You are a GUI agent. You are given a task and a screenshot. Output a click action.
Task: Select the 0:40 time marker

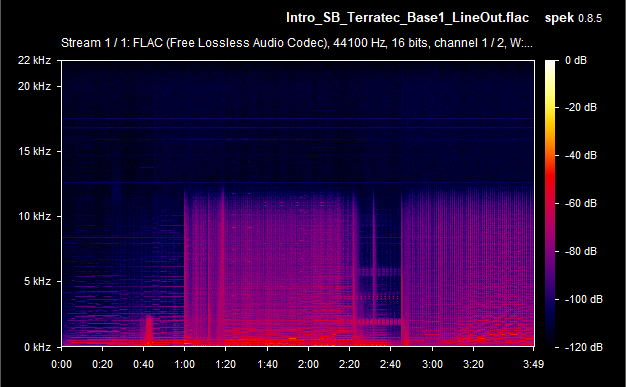pyautogui.click(x=143, y=364)
